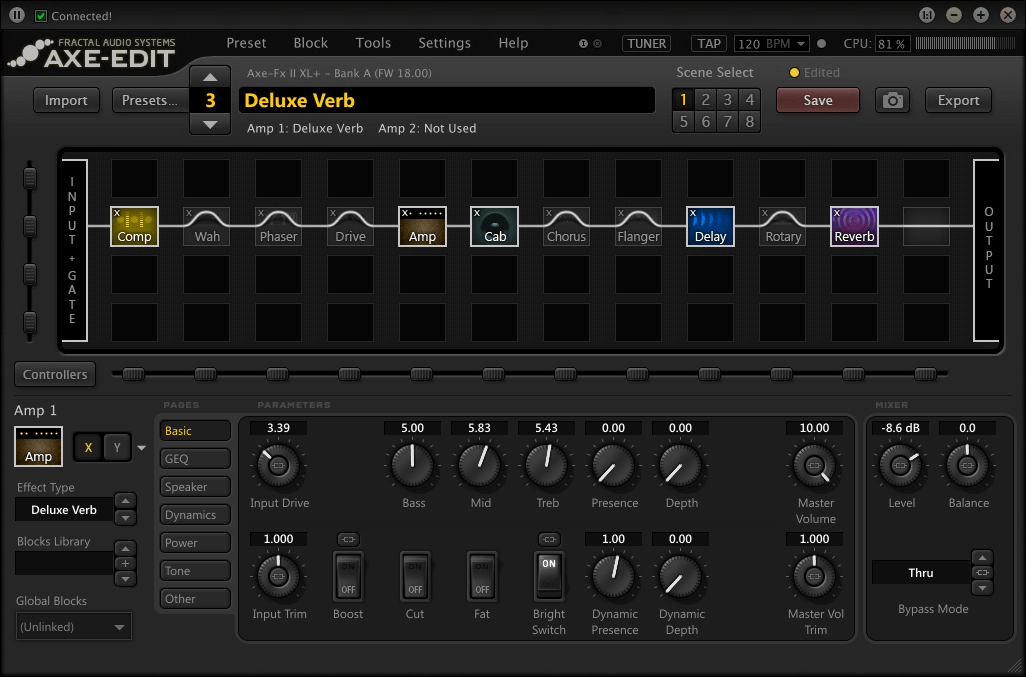Select the Cab block icon
Screen dimensions: 1026x677
coord(495,226)
